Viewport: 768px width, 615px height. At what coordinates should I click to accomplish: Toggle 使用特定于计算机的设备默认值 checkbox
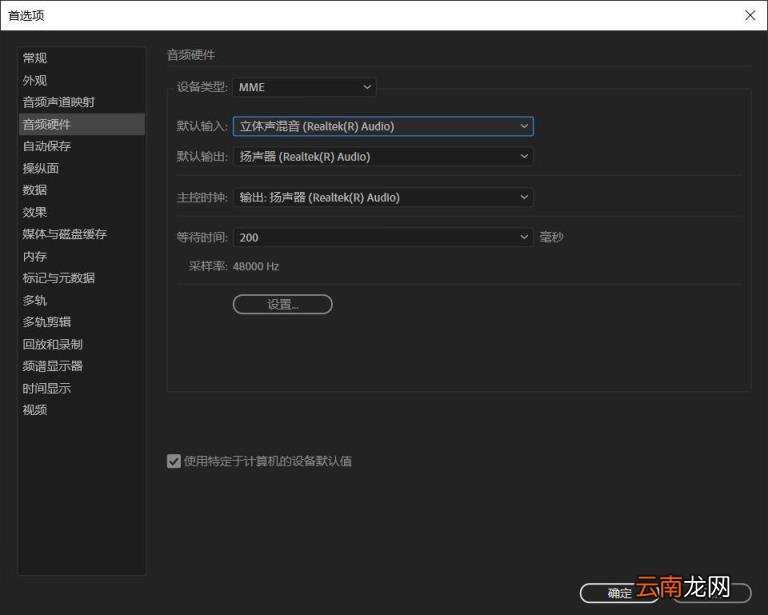tap(174, 461)
